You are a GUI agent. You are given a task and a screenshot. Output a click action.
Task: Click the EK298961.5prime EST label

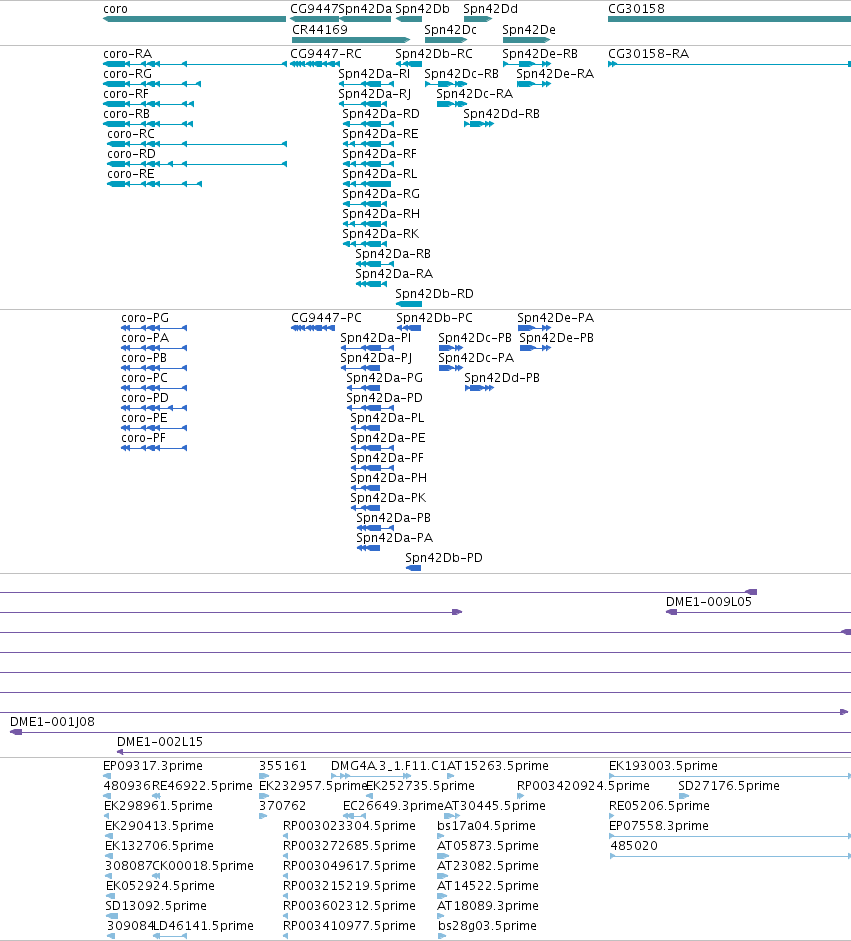tap(158, 805)
